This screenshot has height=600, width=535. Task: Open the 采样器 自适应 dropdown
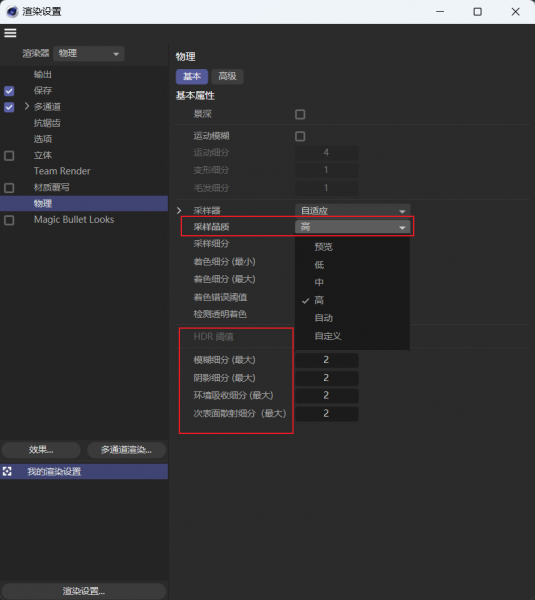pos(352,210)
